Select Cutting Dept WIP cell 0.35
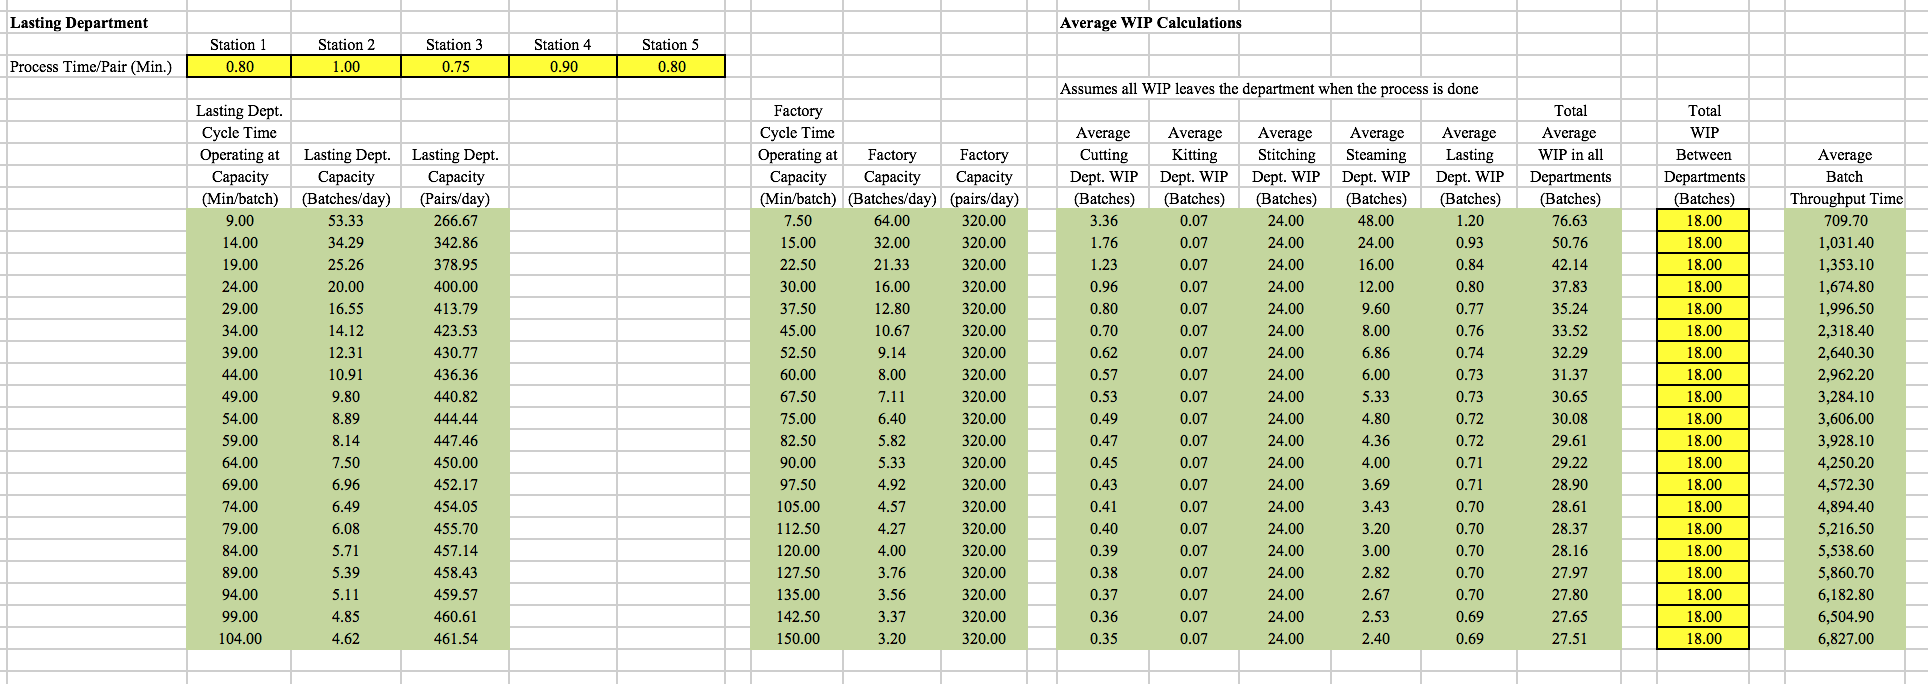The width and height of the screenshot is (1928, 684). point(1104,638)
